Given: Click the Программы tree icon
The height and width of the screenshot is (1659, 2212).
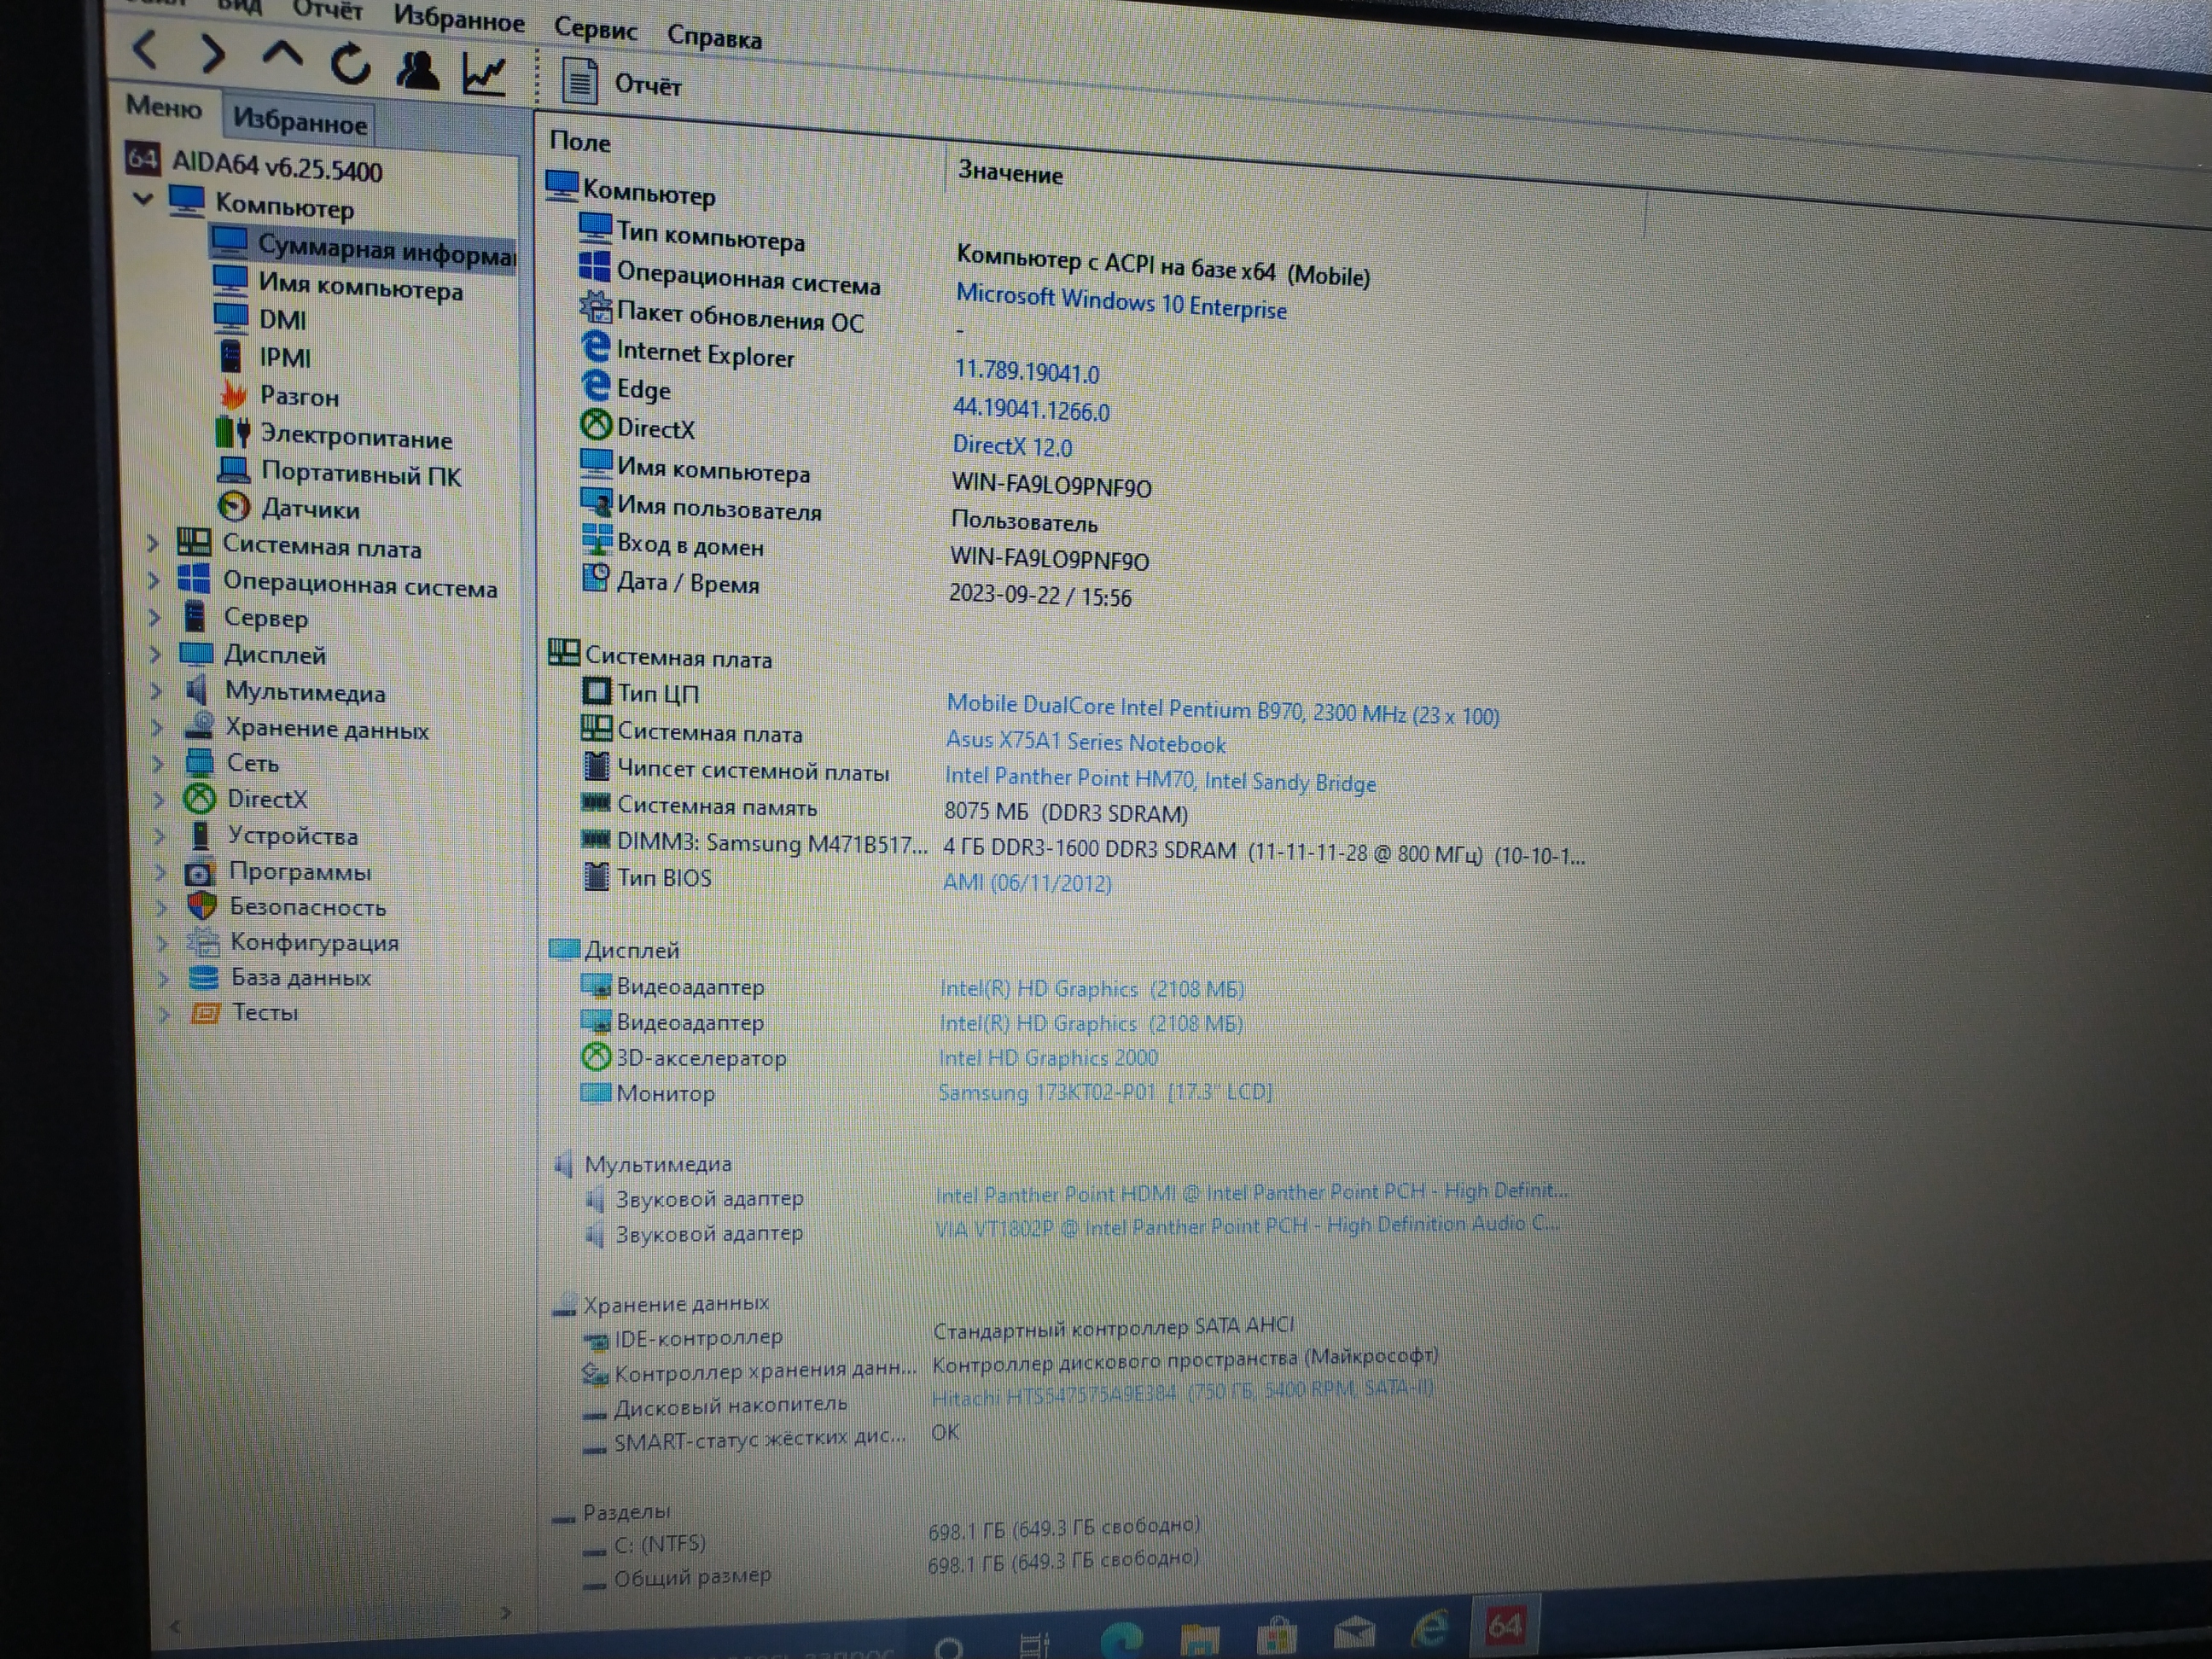Looking at the screenshot, I should pos(199,872).
